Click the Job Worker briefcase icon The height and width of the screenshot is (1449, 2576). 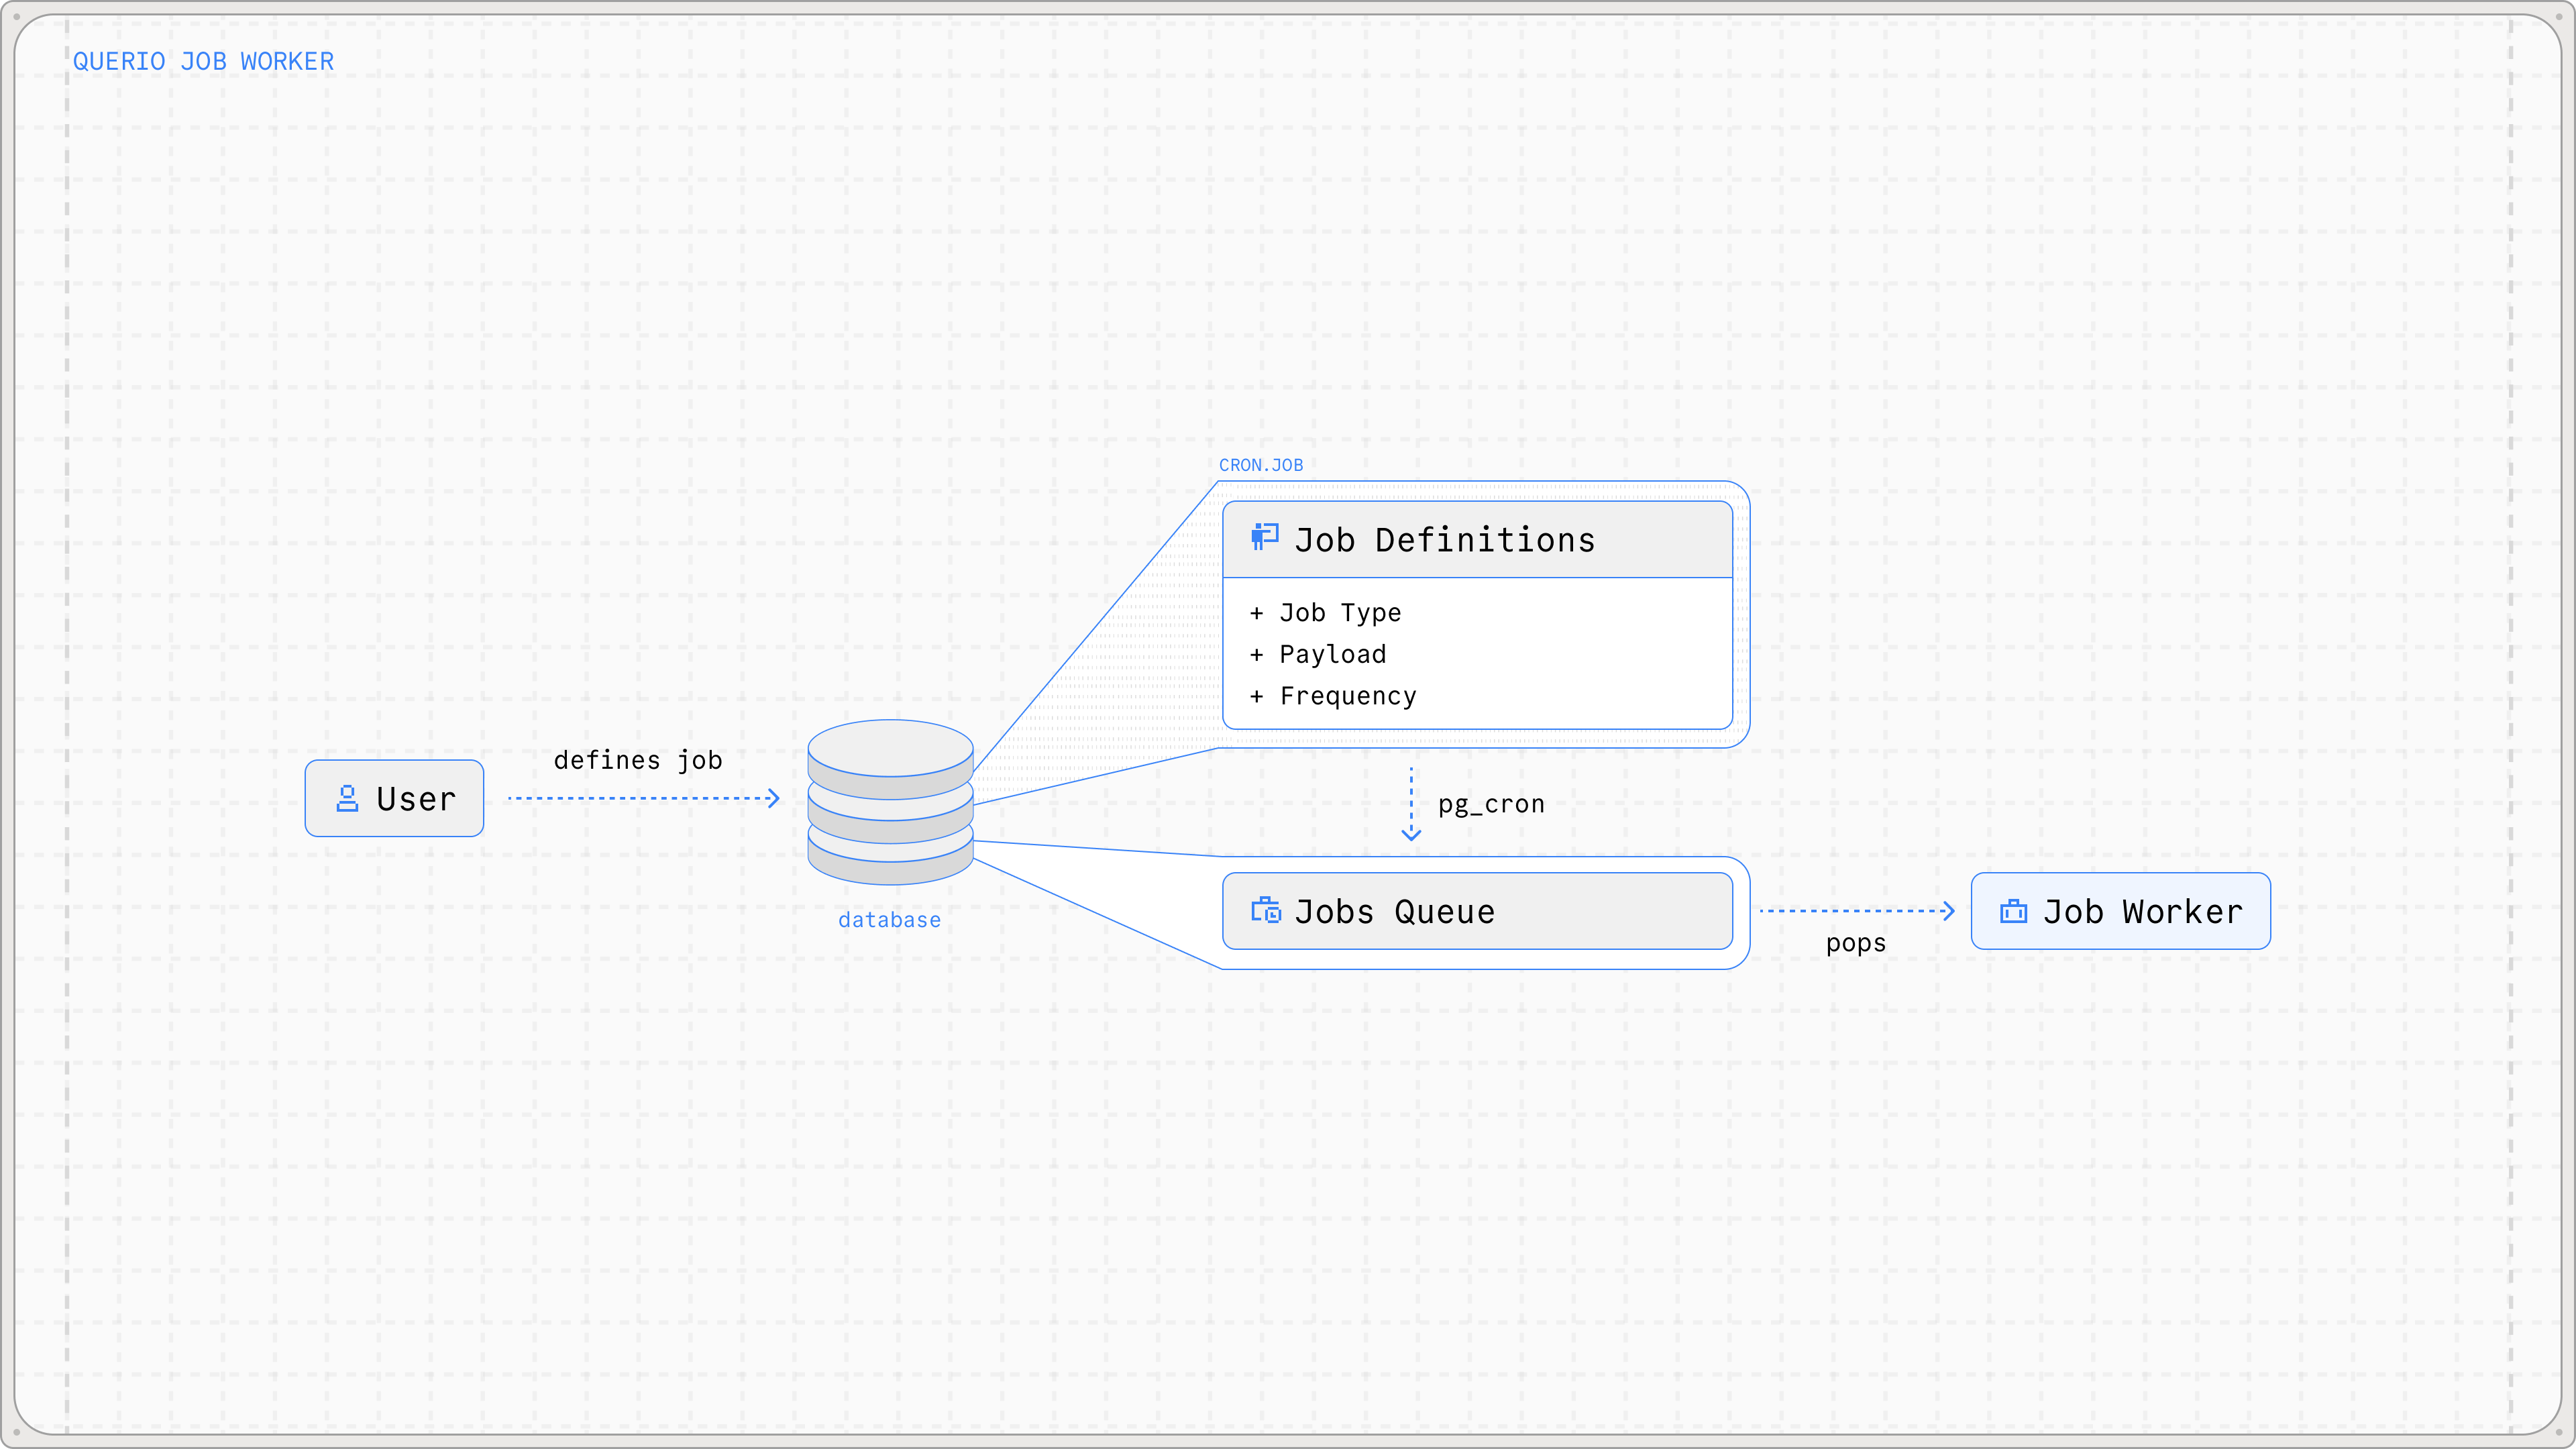pos(2013,910)
